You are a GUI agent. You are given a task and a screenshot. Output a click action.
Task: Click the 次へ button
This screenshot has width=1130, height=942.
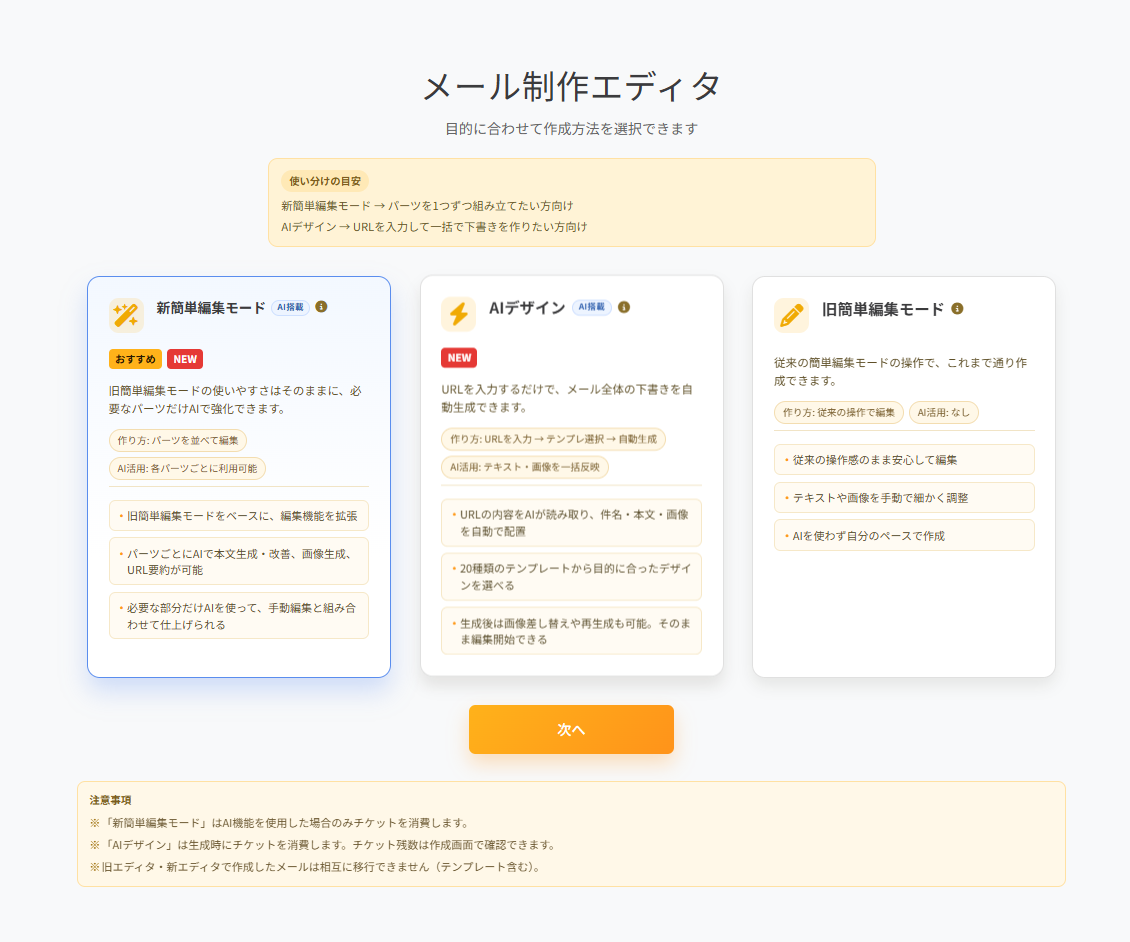(571, 729)
